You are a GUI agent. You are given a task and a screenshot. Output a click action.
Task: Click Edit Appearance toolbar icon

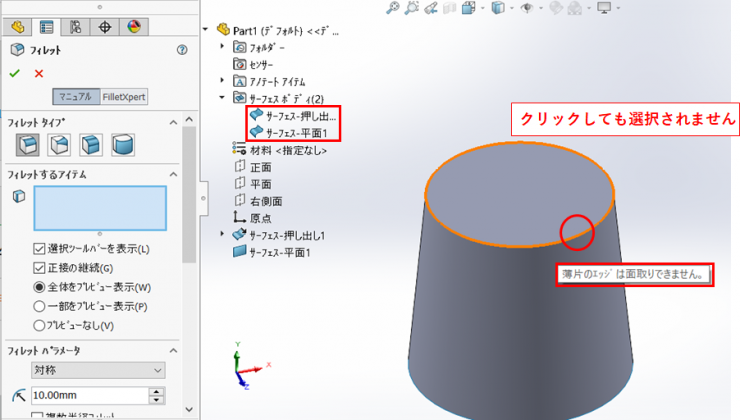tap(556, 8)
